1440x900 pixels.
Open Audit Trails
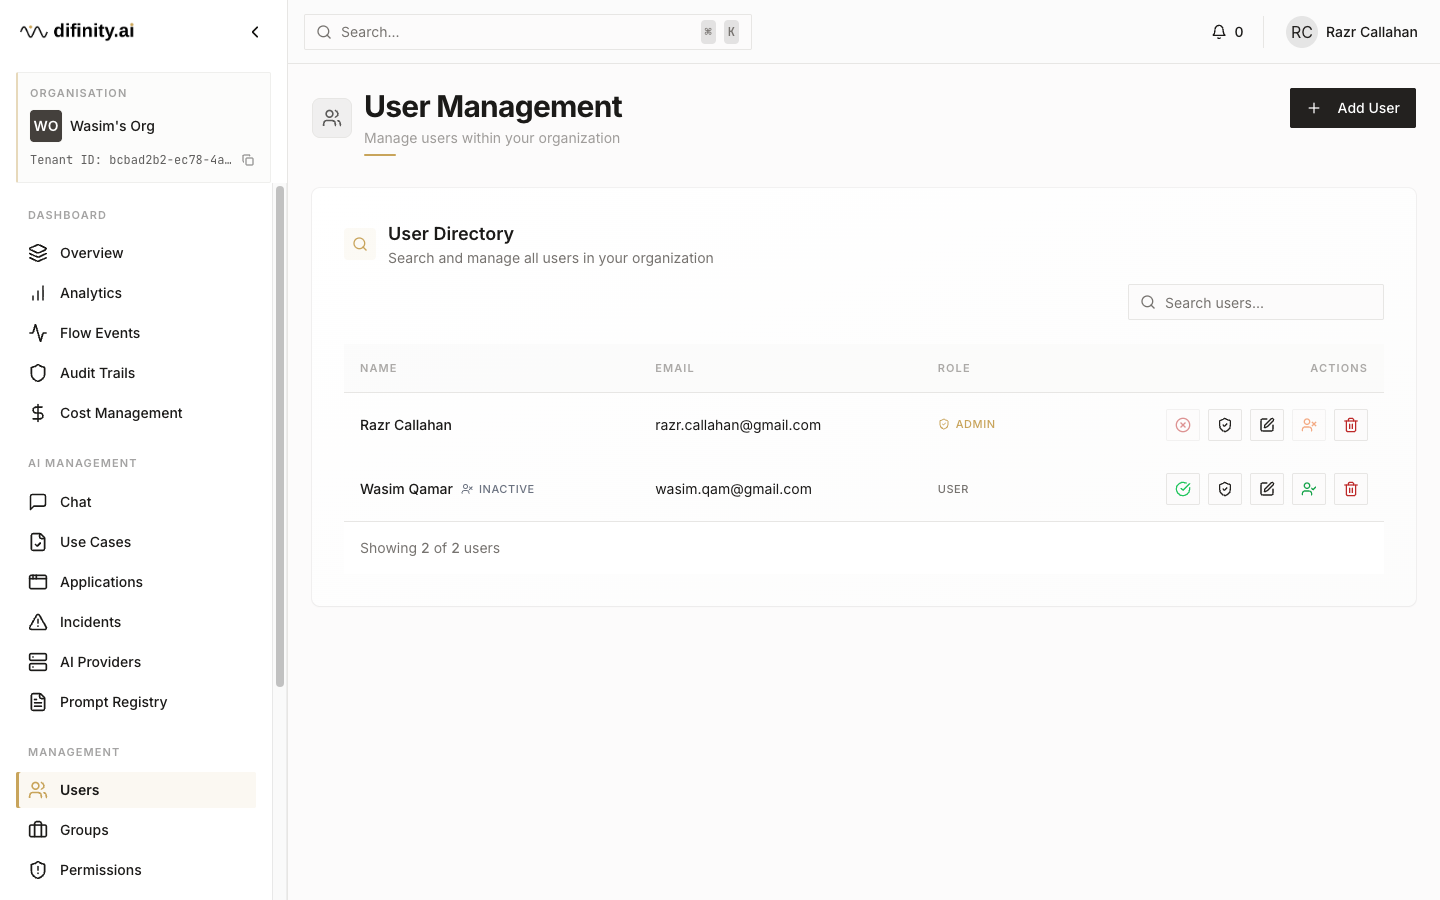136,373
